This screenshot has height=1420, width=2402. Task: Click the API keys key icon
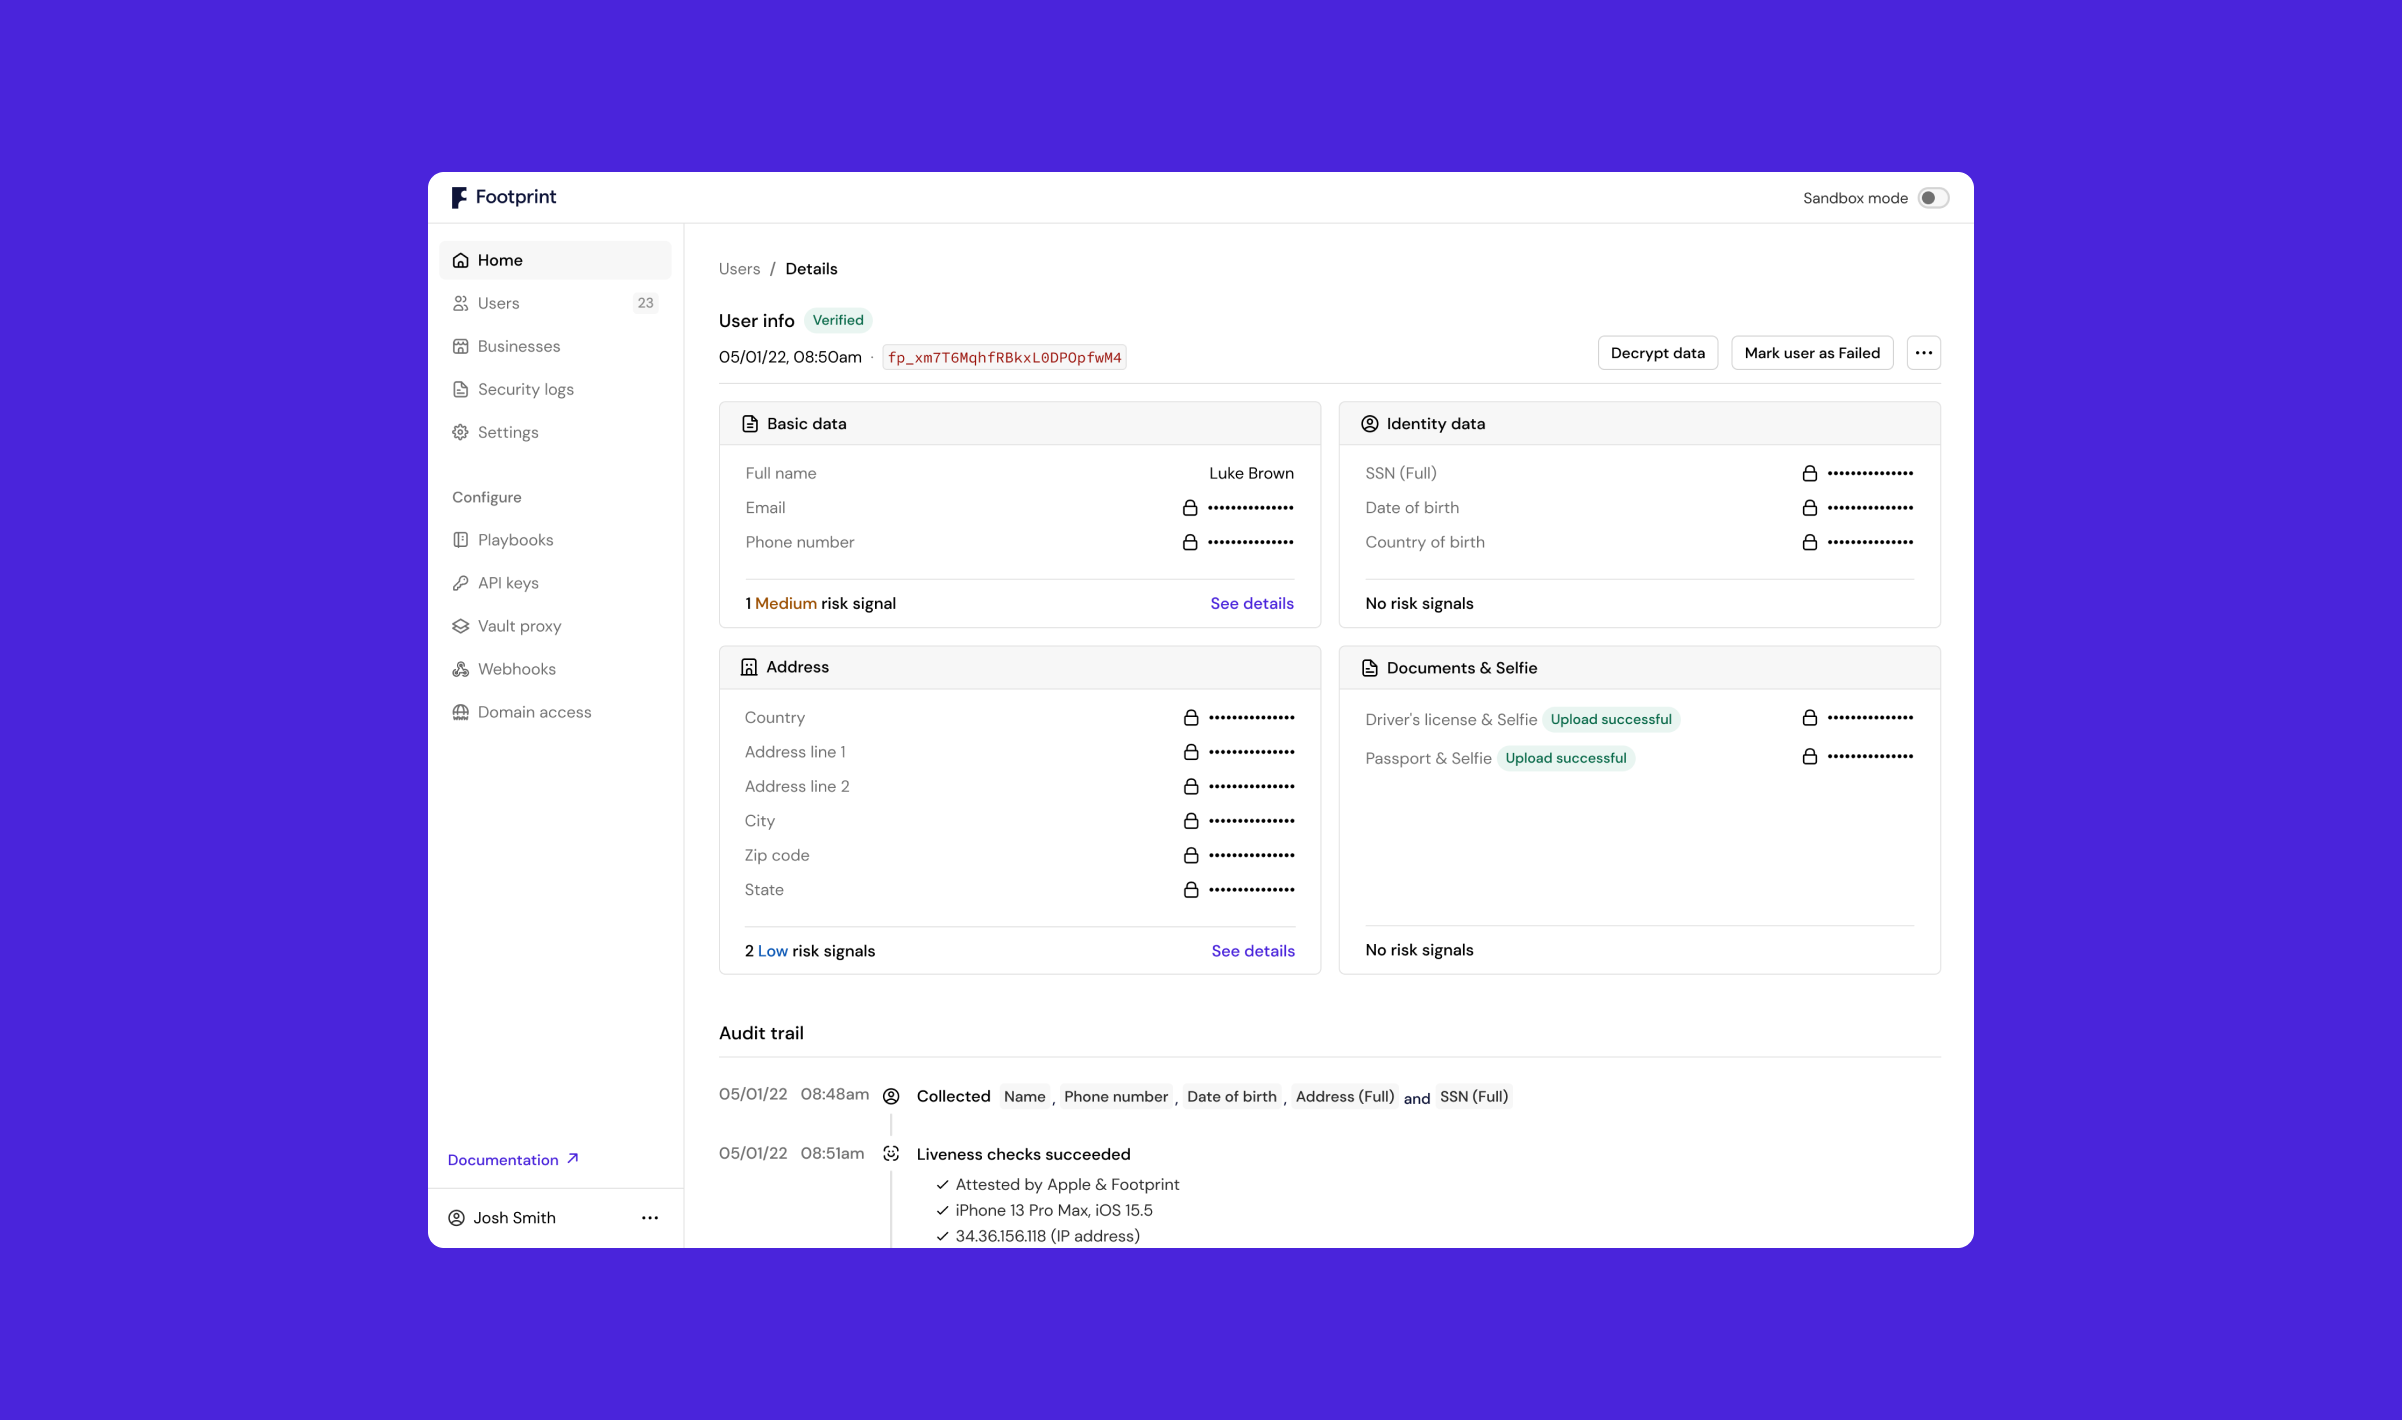[x=461, y=583]
